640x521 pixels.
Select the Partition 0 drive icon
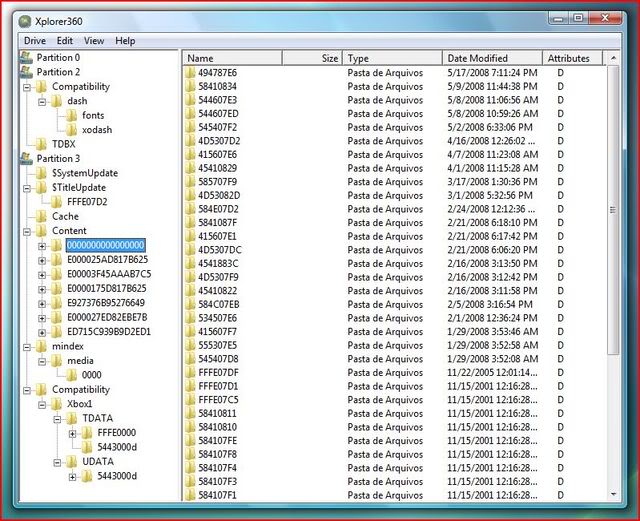click(x=26, y=58)
